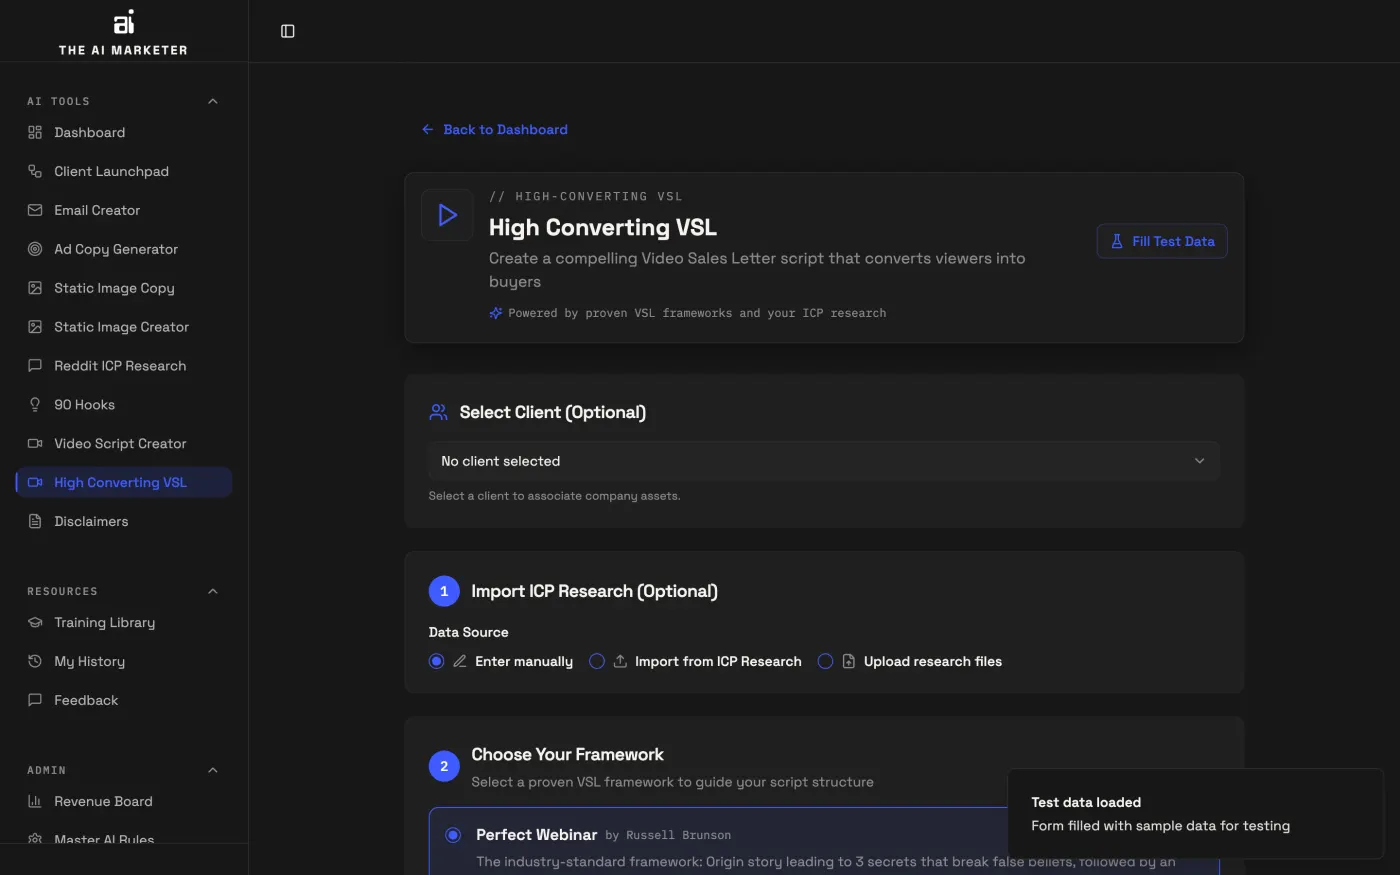Click the Import ICP Research (Optional) heading

click(594, 591)
